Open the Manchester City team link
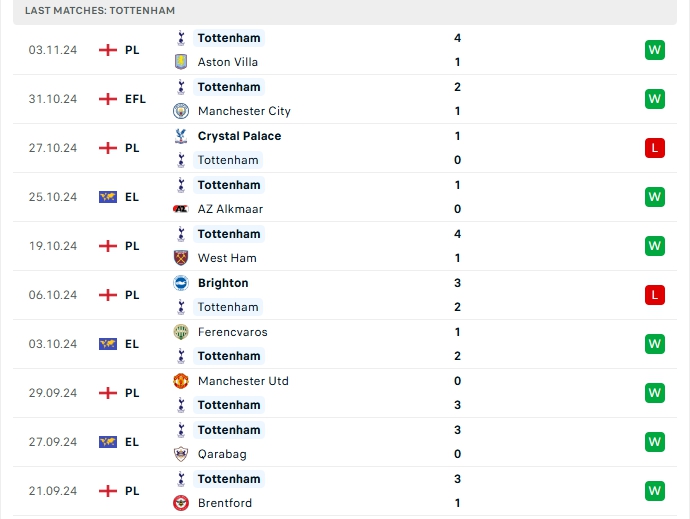690x519 pixels. click(x=244, y=111)
